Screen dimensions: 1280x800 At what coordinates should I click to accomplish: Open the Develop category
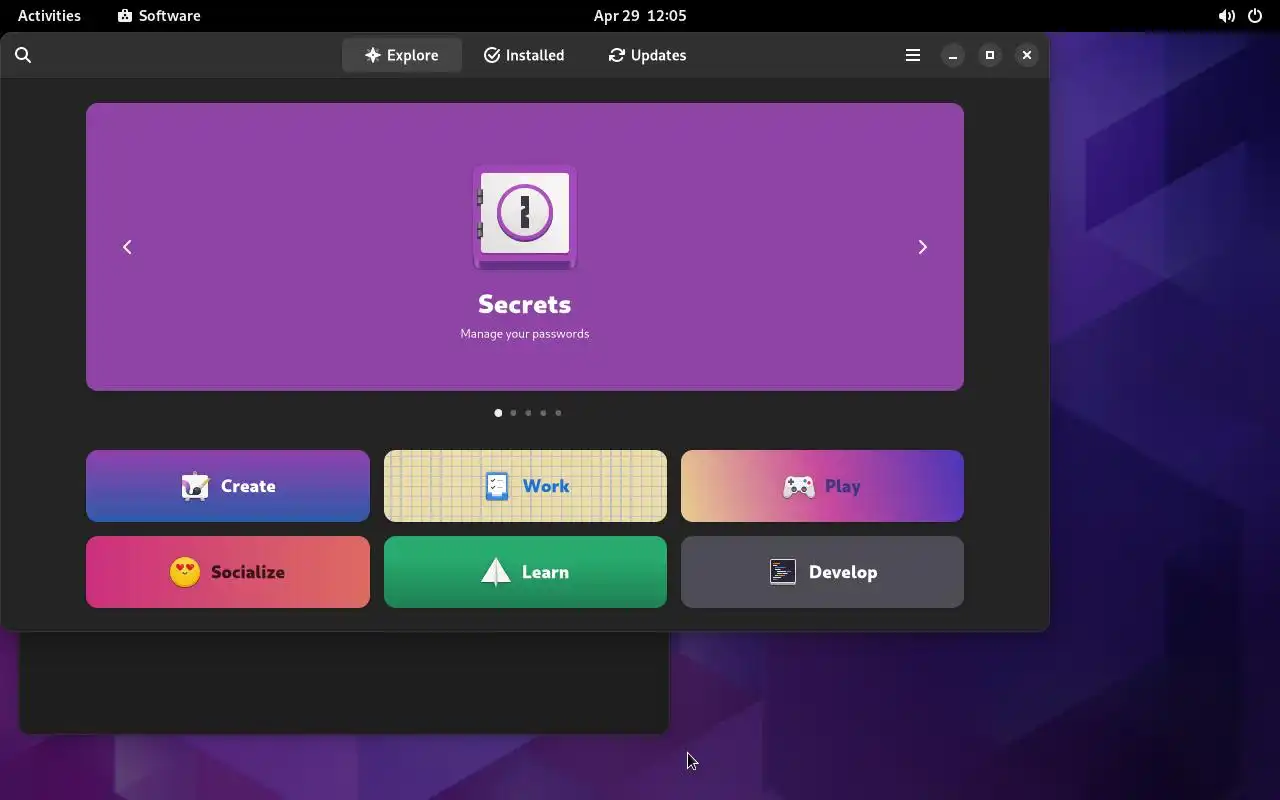822,572
